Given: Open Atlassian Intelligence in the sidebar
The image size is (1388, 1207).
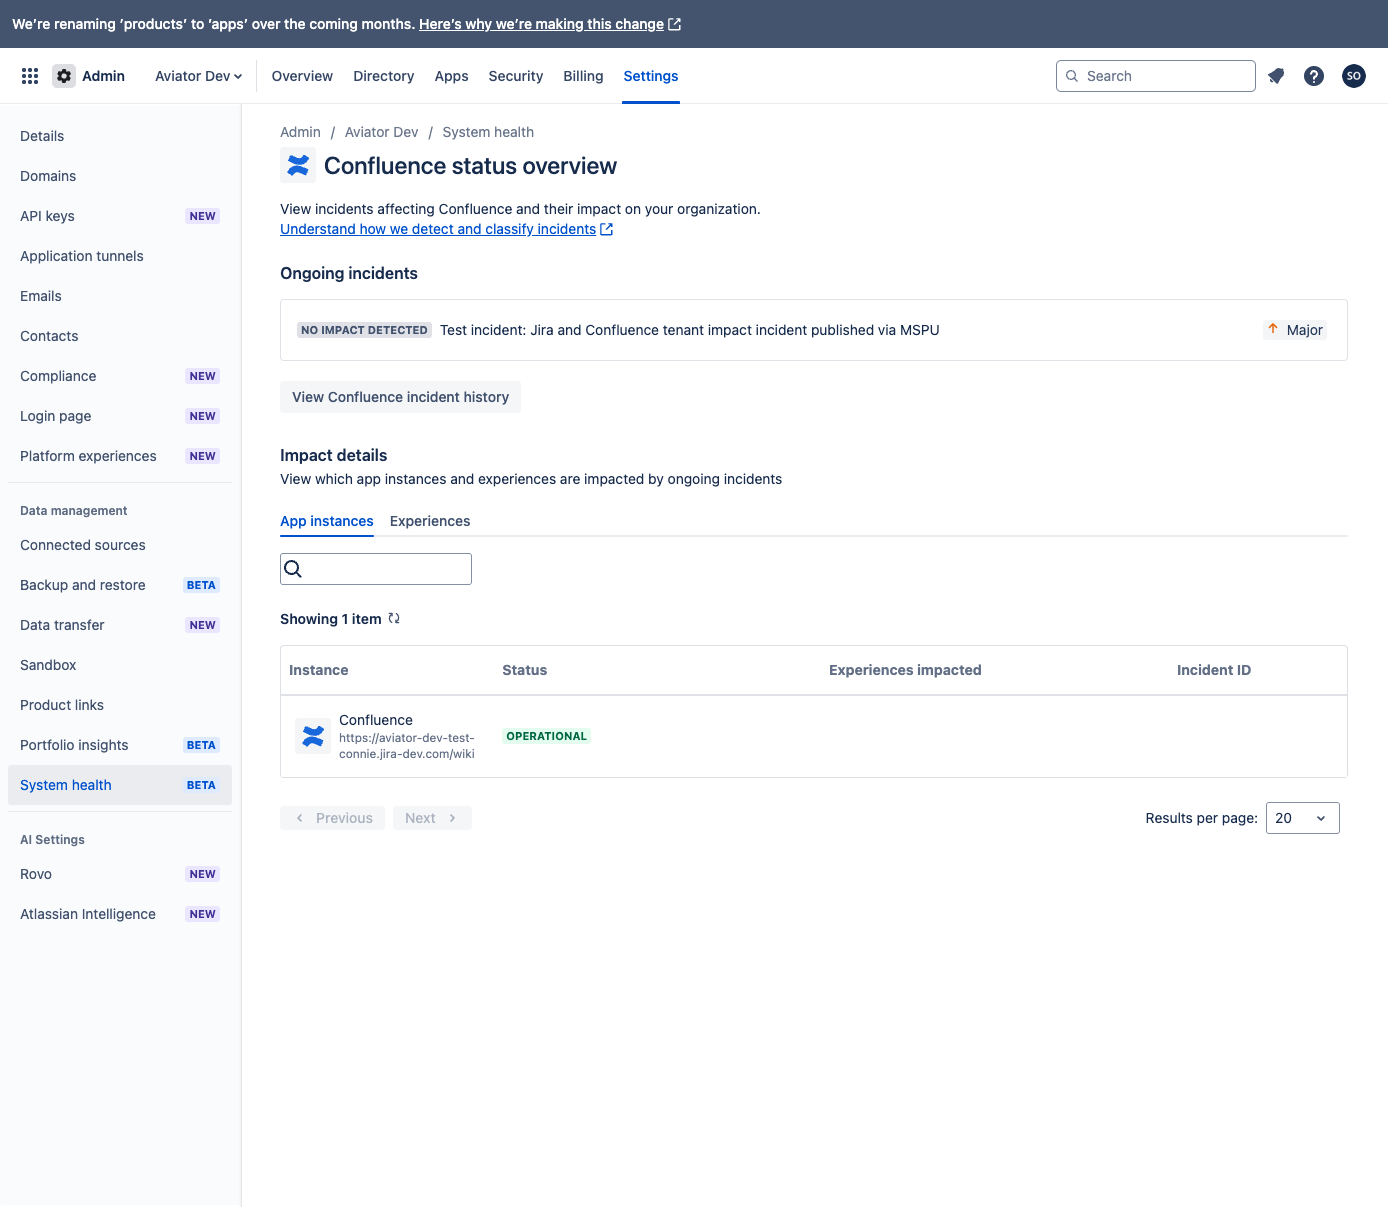Looking at the screenshot, I should (x=120, y=914).
